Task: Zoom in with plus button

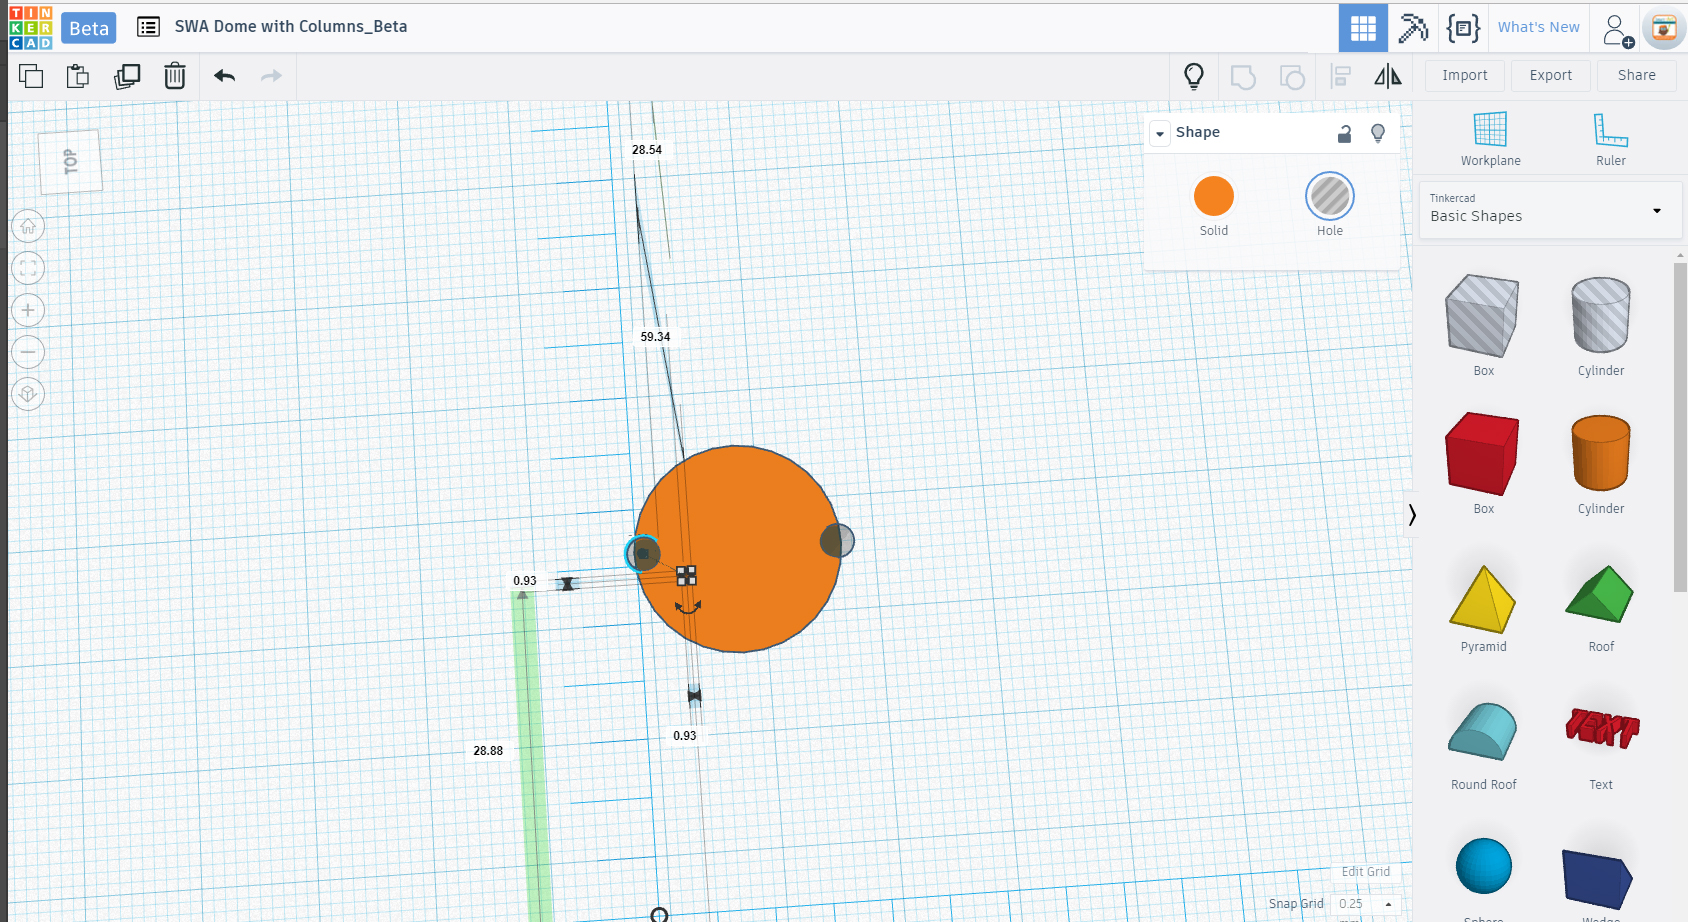Action: tap(28, 310)
